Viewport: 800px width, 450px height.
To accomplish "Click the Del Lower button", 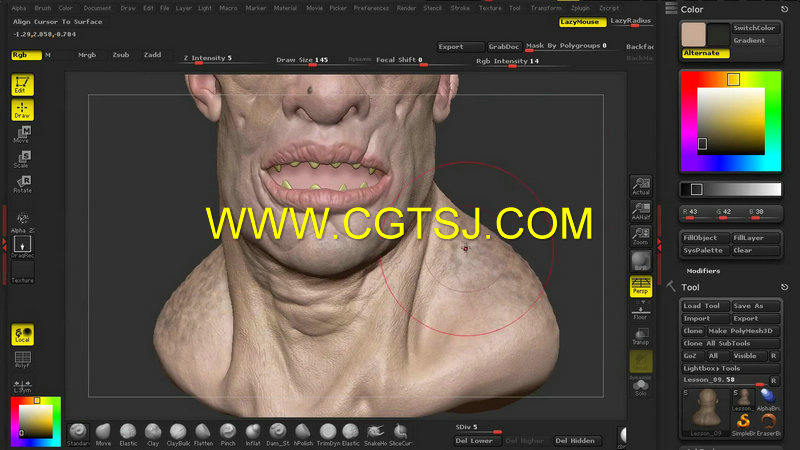I will pos(476,441).
